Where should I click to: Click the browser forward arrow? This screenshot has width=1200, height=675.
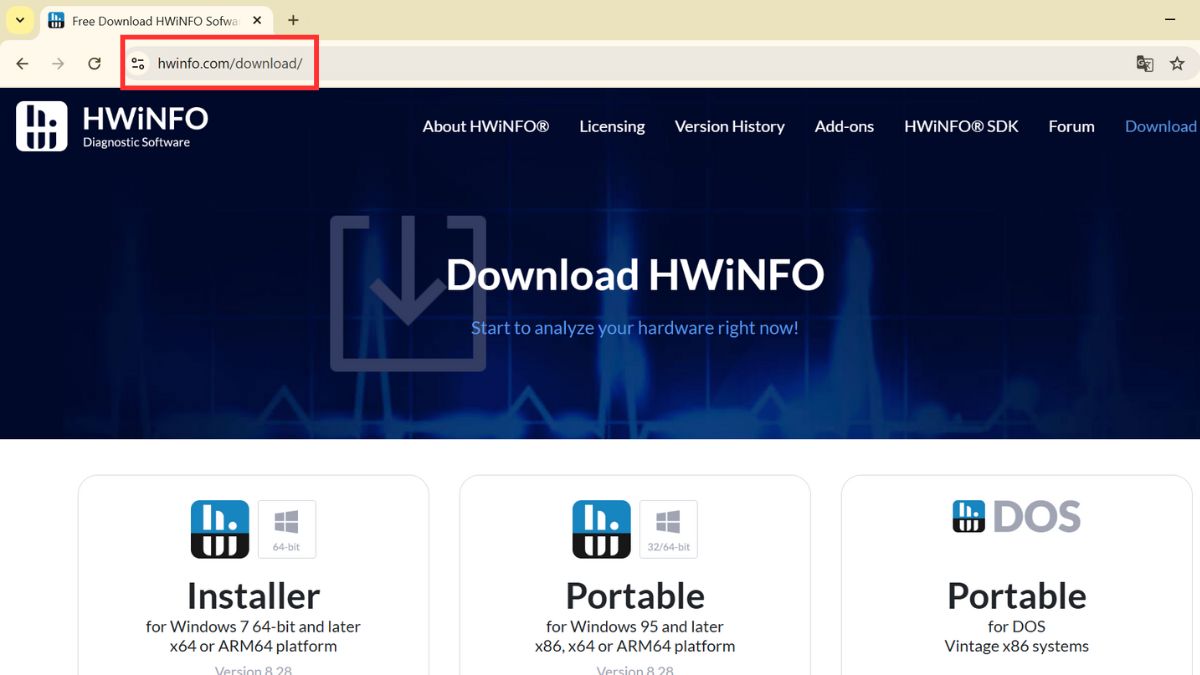point(58,64)
